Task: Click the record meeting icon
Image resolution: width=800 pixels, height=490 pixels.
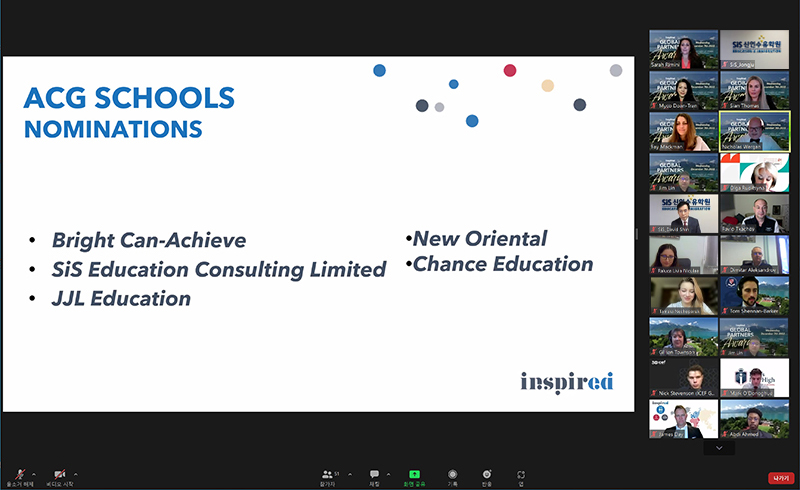Action: point(453,474)
